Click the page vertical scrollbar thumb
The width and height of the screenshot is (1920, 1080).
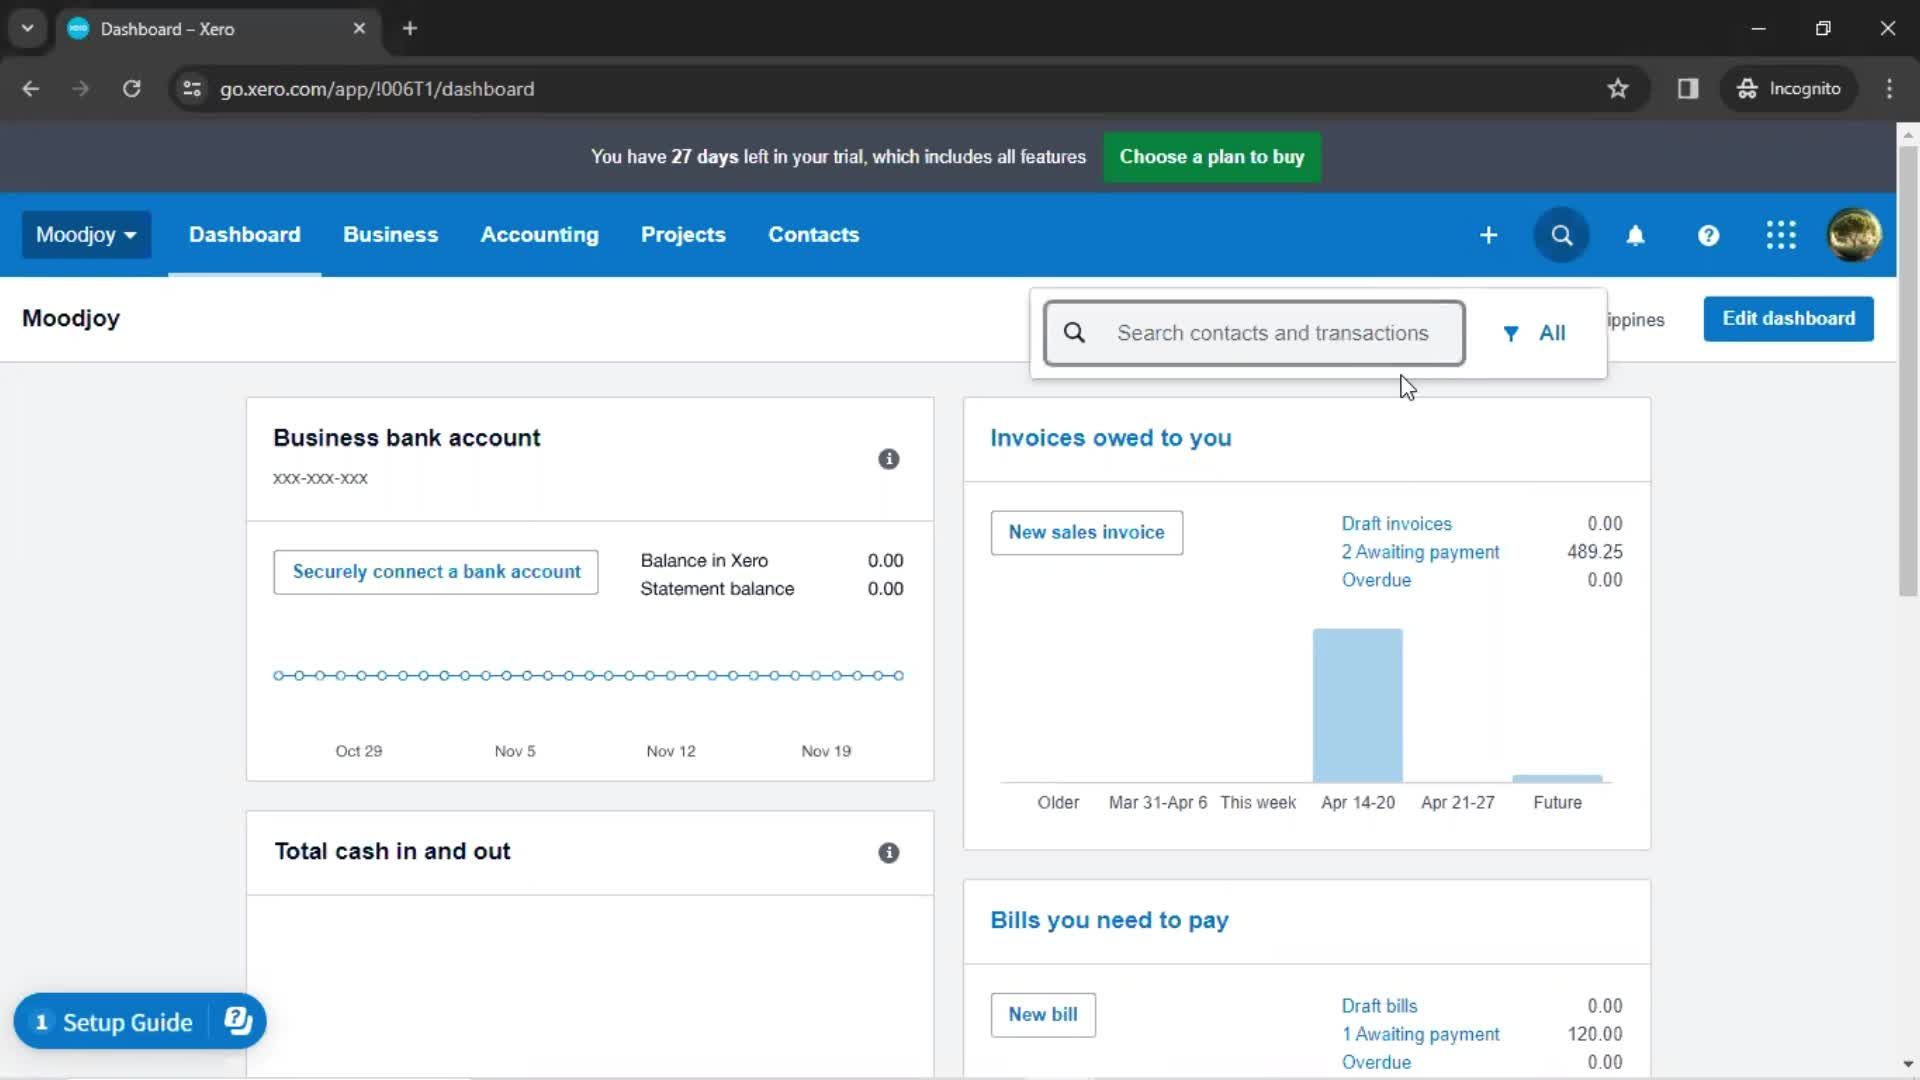[1908, 370]
